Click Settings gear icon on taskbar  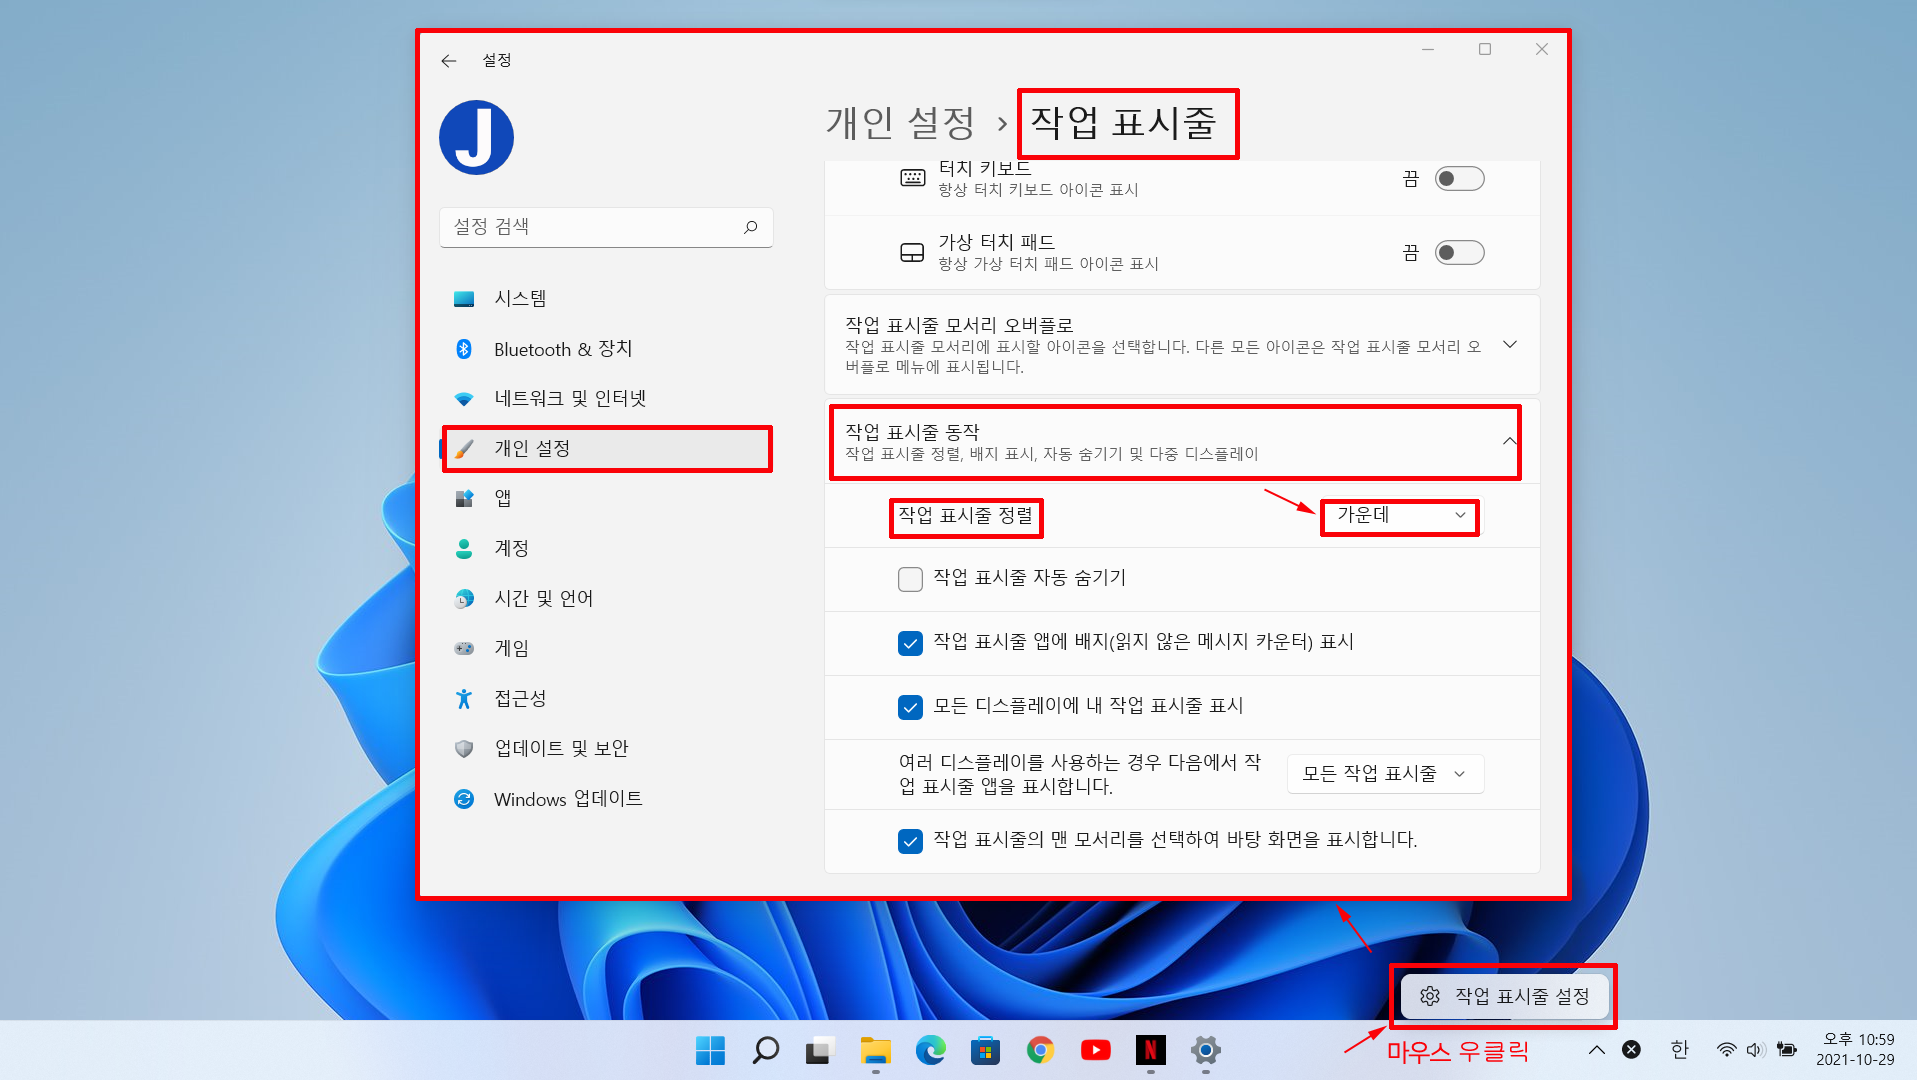(1205, 1050)
